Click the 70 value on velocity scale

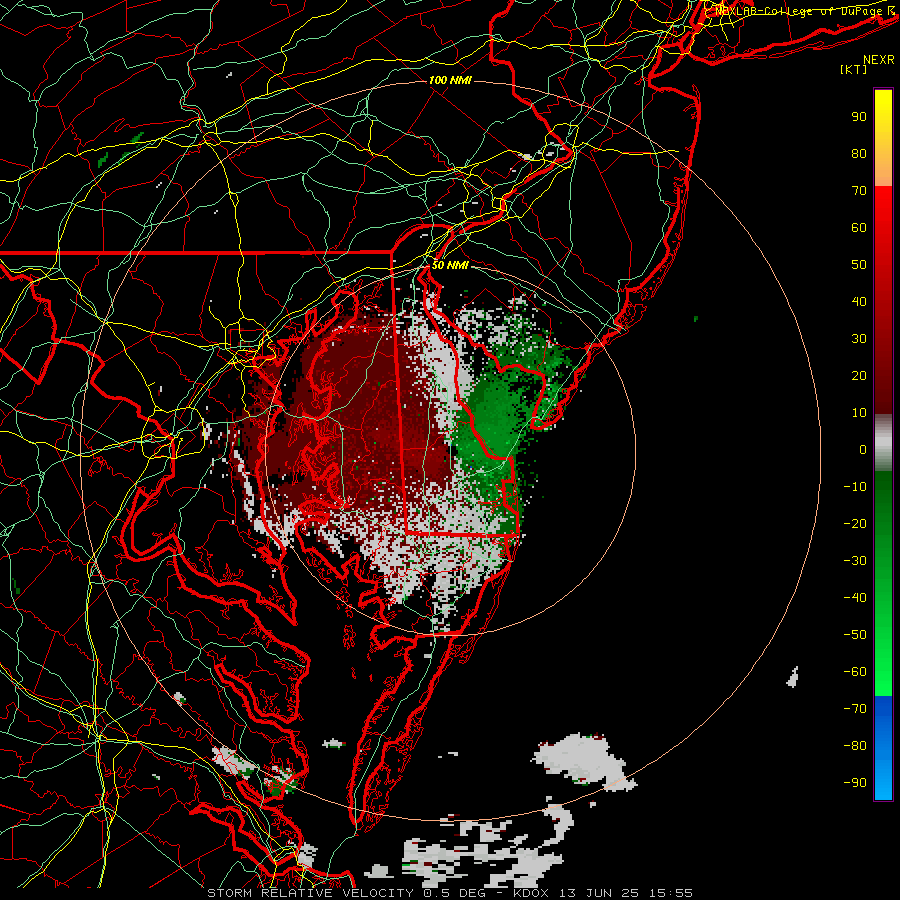[859, 191]
